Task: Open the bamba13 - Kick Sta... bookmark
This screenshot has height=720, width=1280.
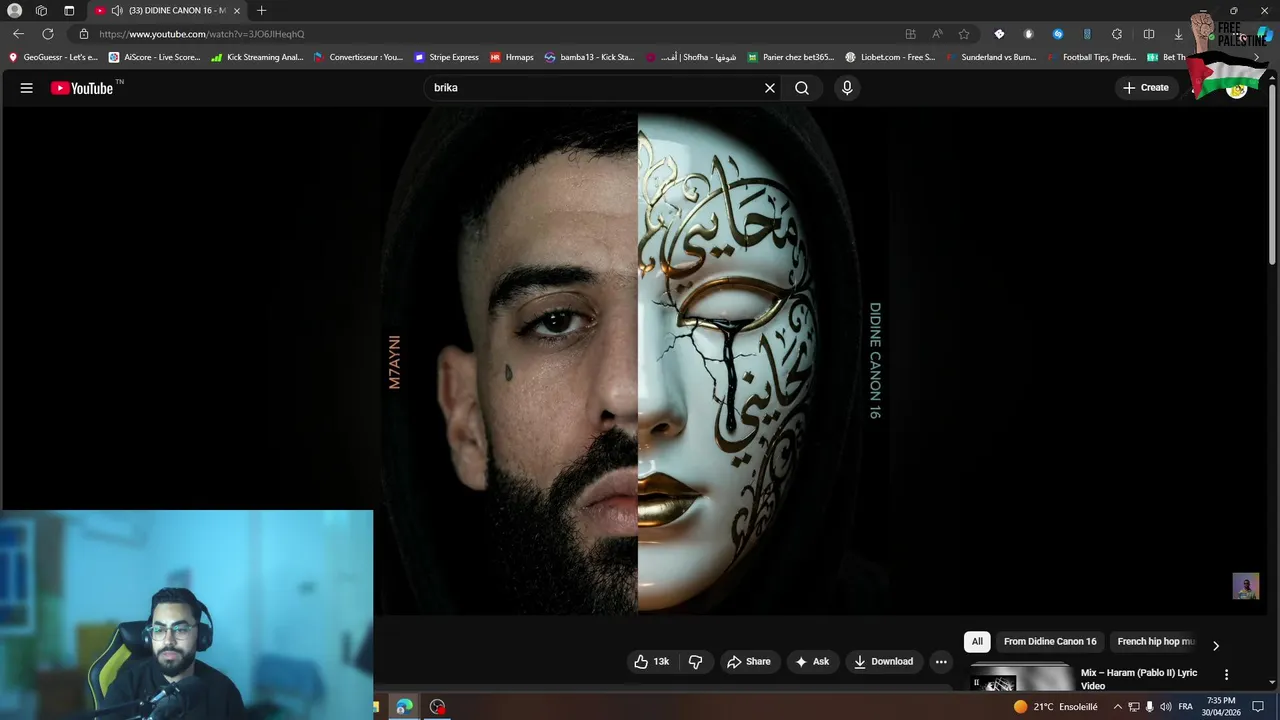Action: click(x=590, y=57)
